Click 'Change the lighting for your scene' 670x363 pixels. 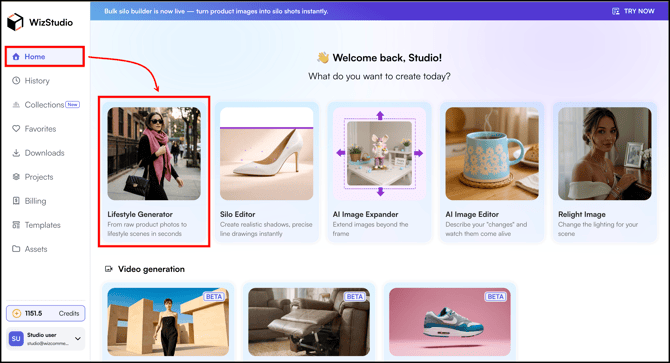click(598, 229)
